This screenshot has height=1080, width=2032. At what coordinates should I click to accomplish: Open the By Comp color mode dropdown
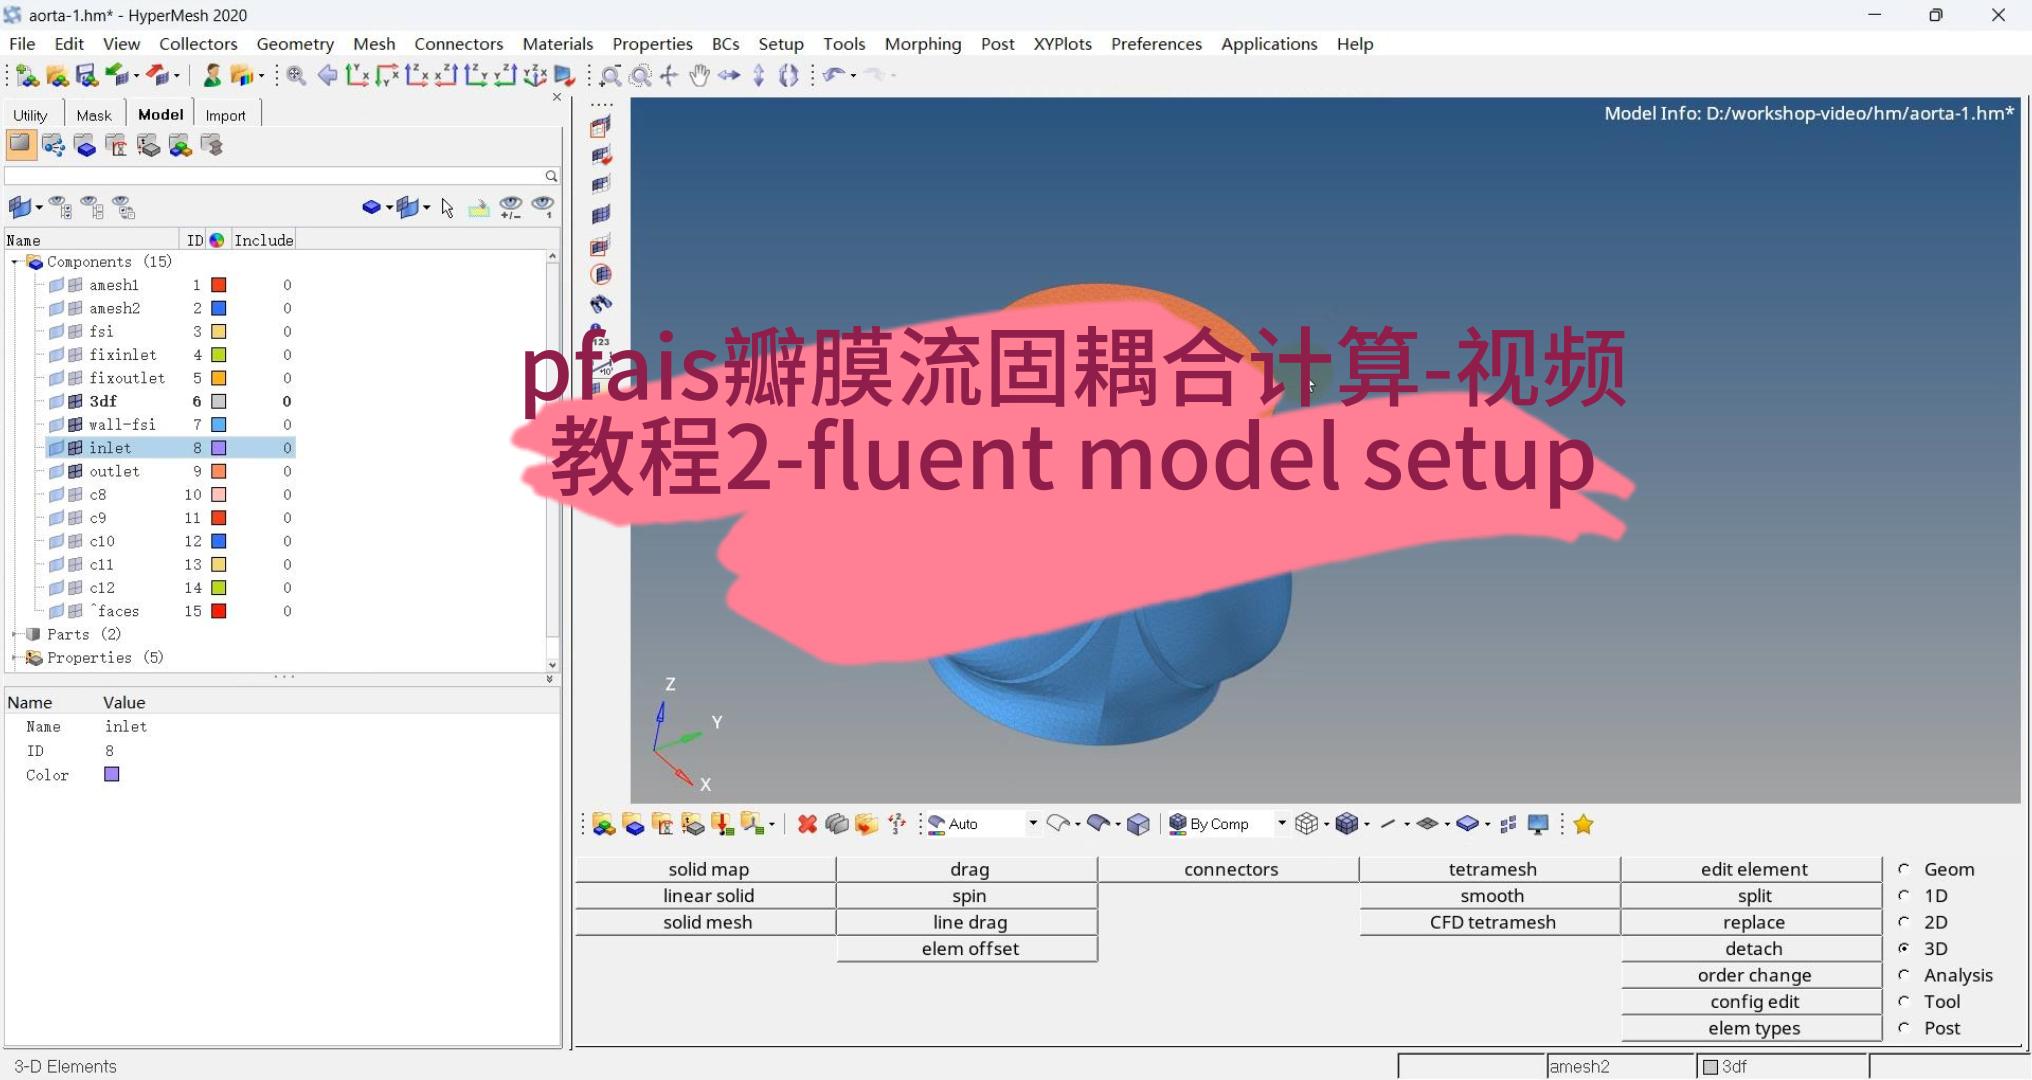coord(1281,823)
